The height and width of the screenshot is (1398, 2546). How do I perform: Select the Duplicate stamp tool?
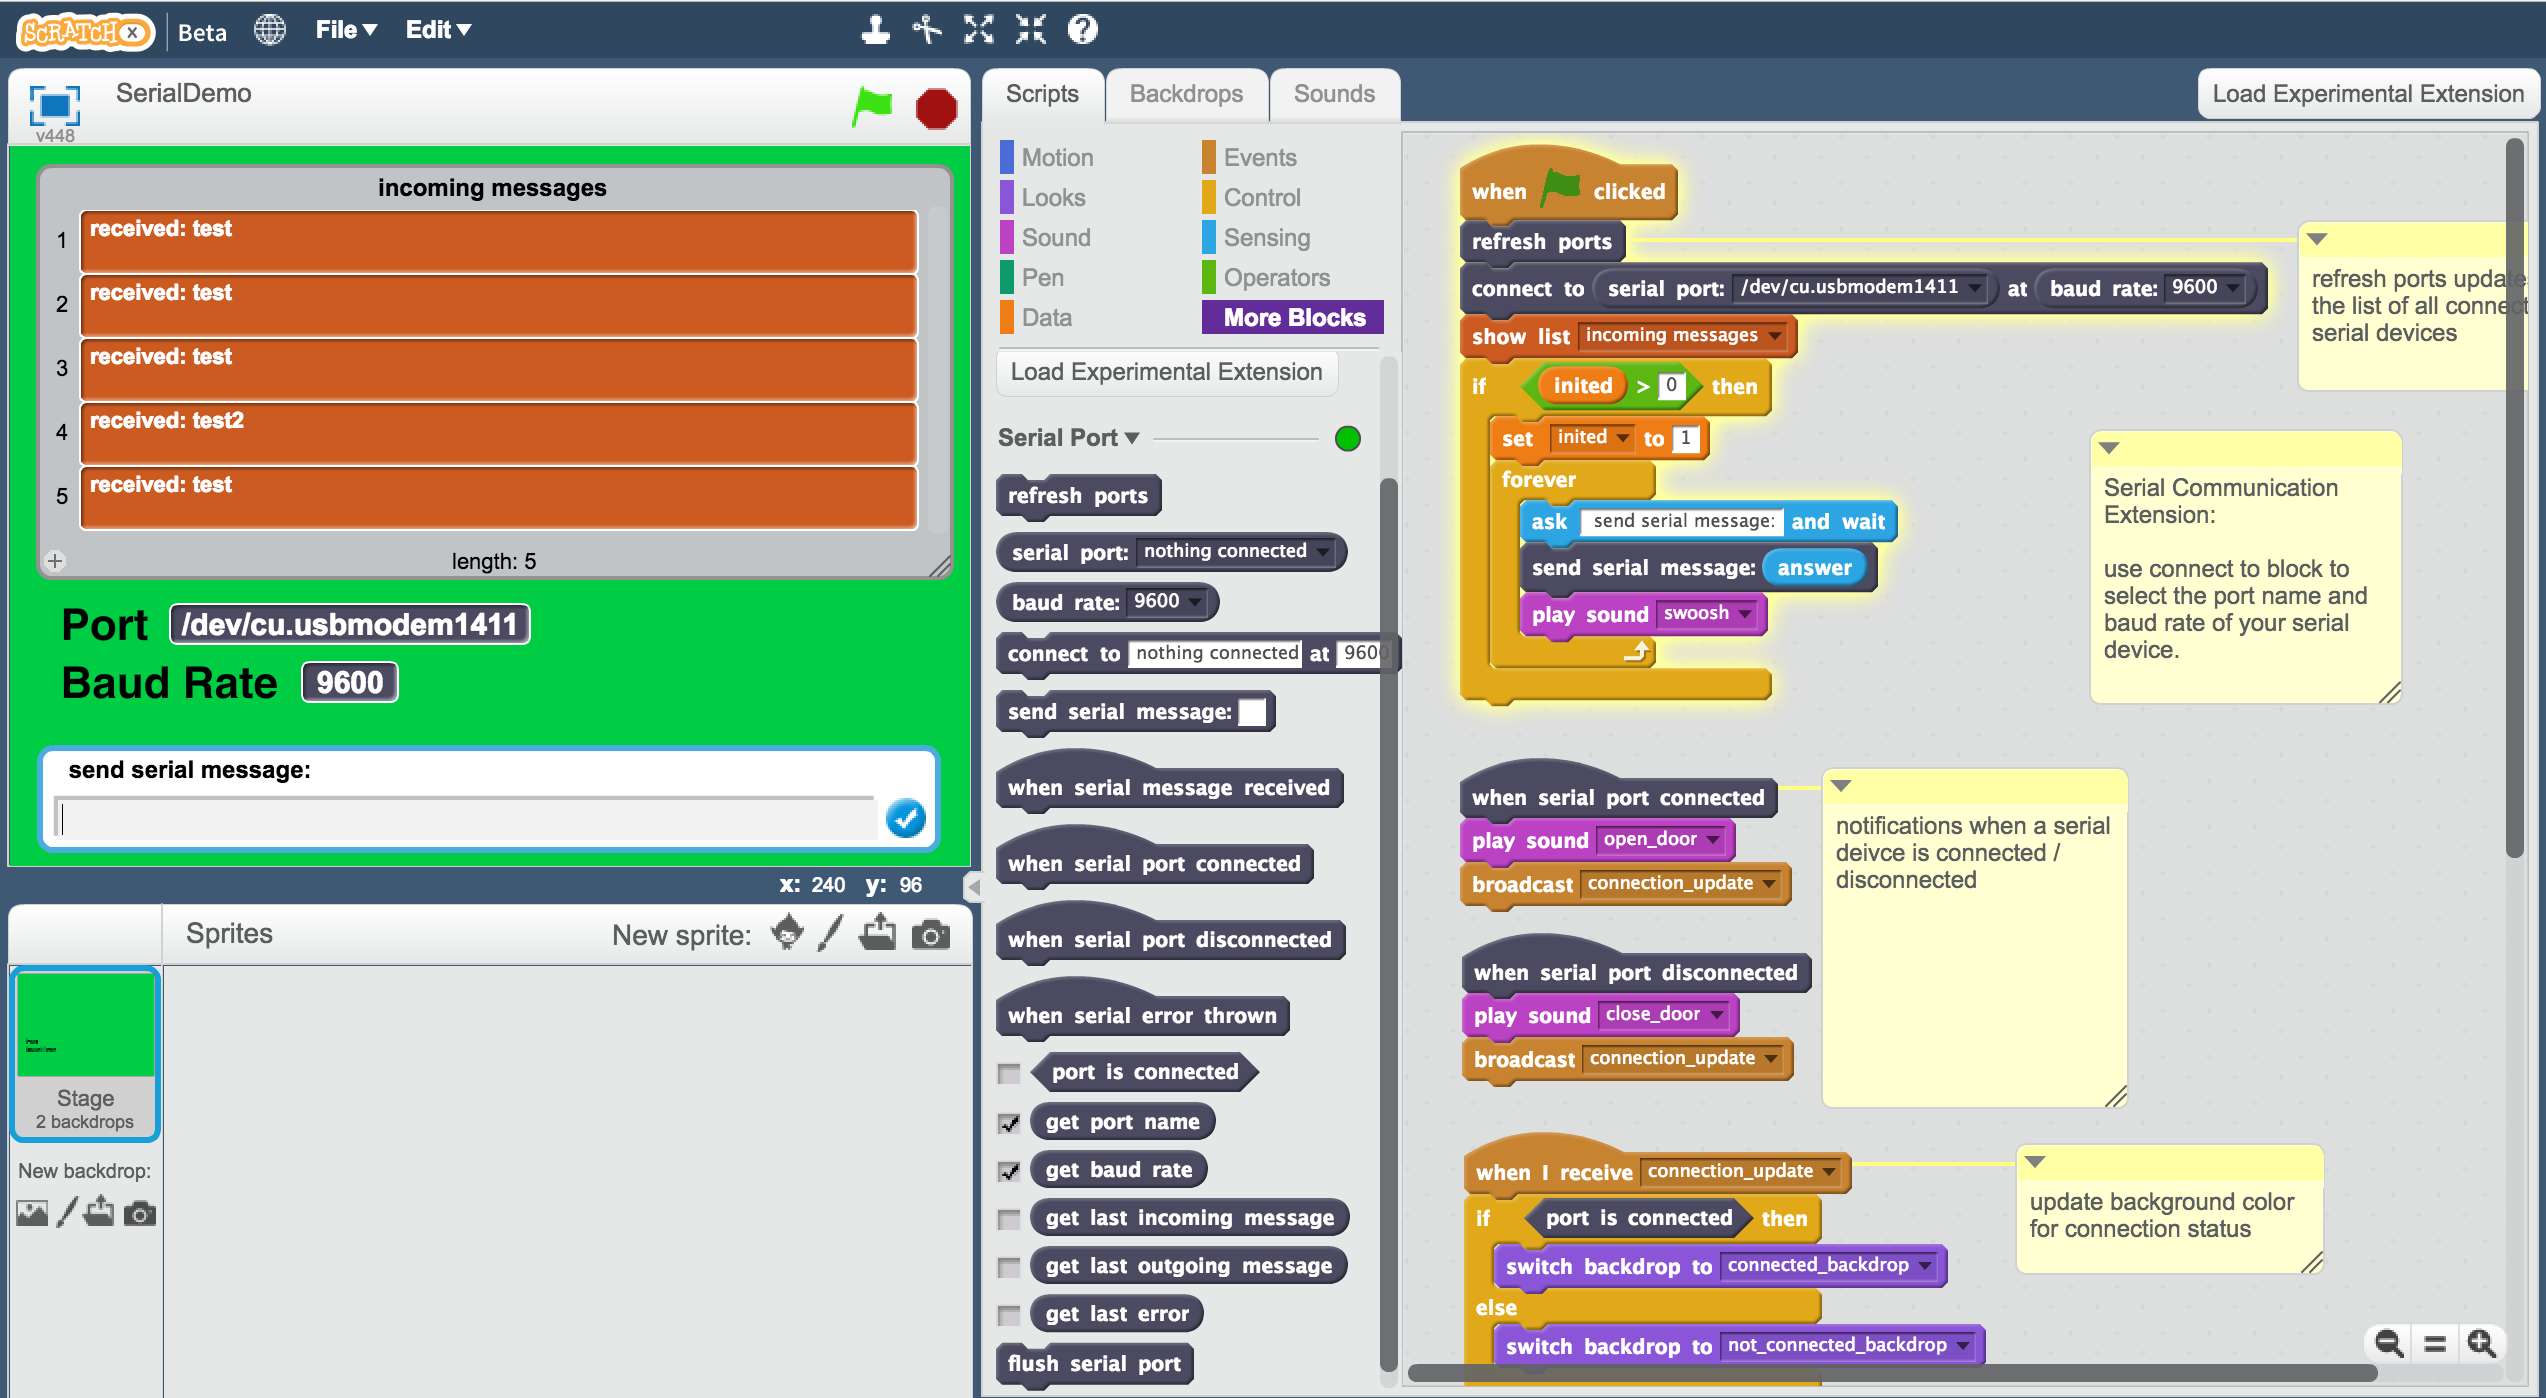876,30
